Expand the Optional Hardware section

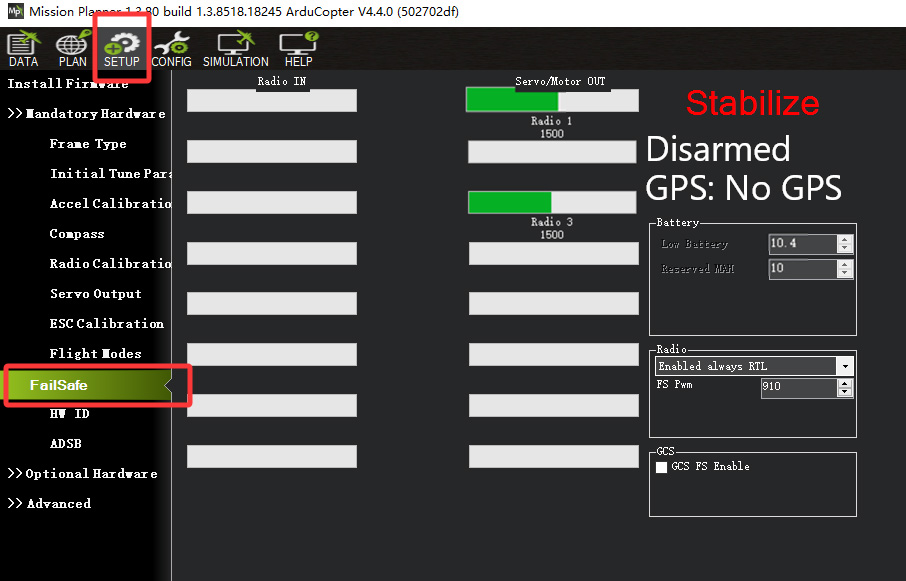point(83,474)
